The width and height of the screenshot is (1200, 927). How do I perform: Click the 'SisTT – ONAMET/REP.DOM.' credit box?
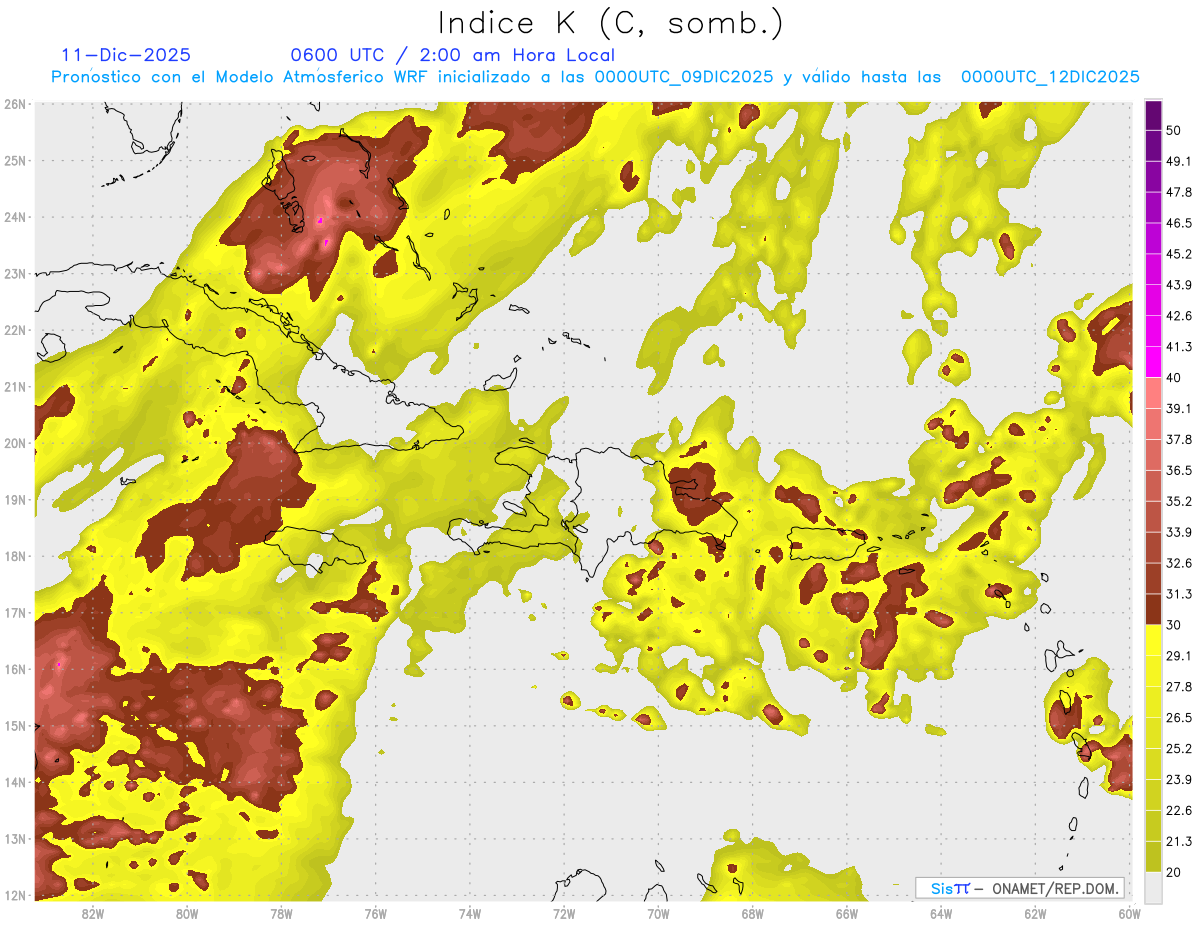[1020, 888]
